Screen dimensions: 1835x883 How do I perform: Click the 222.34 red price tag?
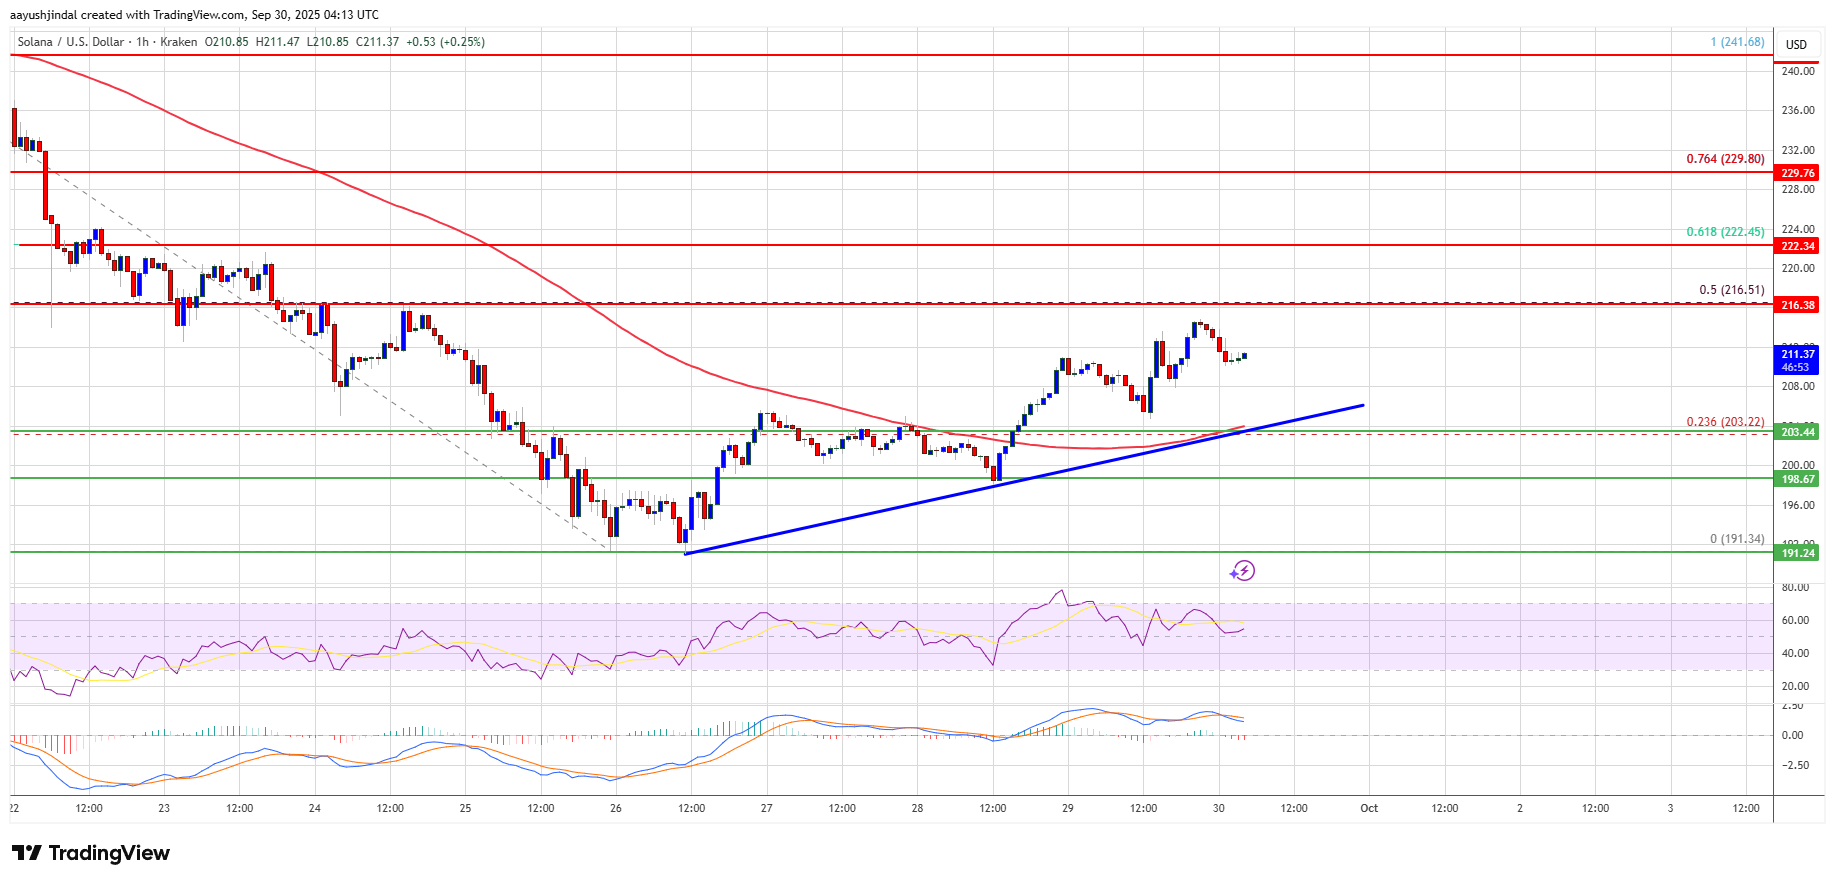pyautogui.click(x=1798, y=246)
